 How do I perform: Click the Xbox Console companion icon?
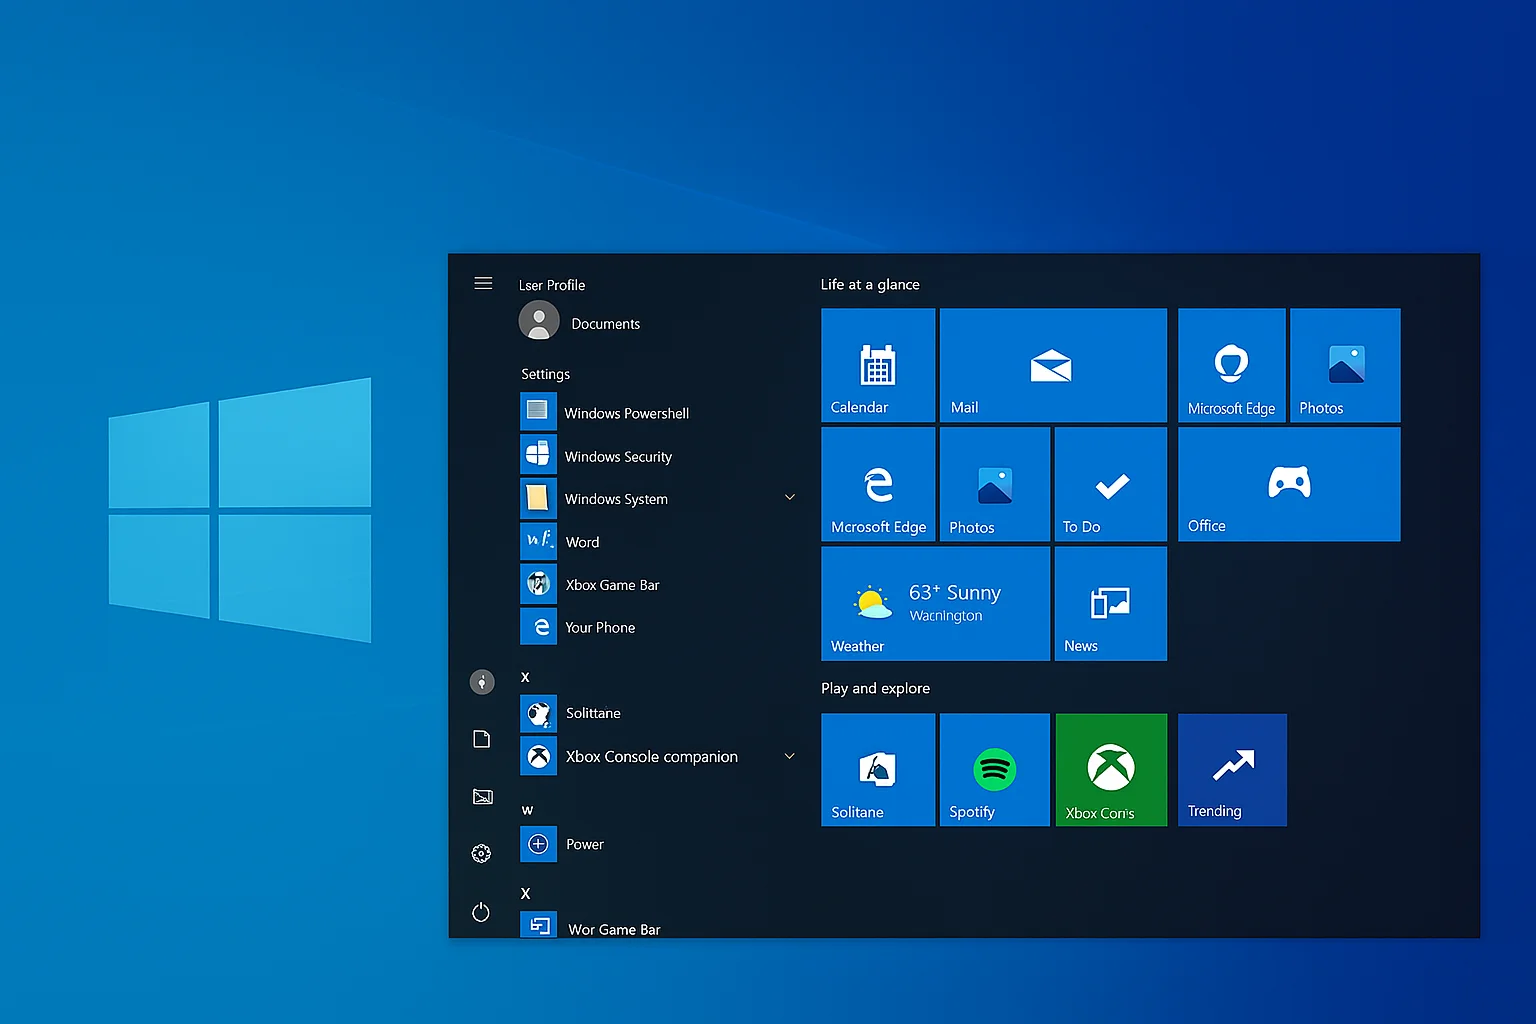[x=538, y=756]
